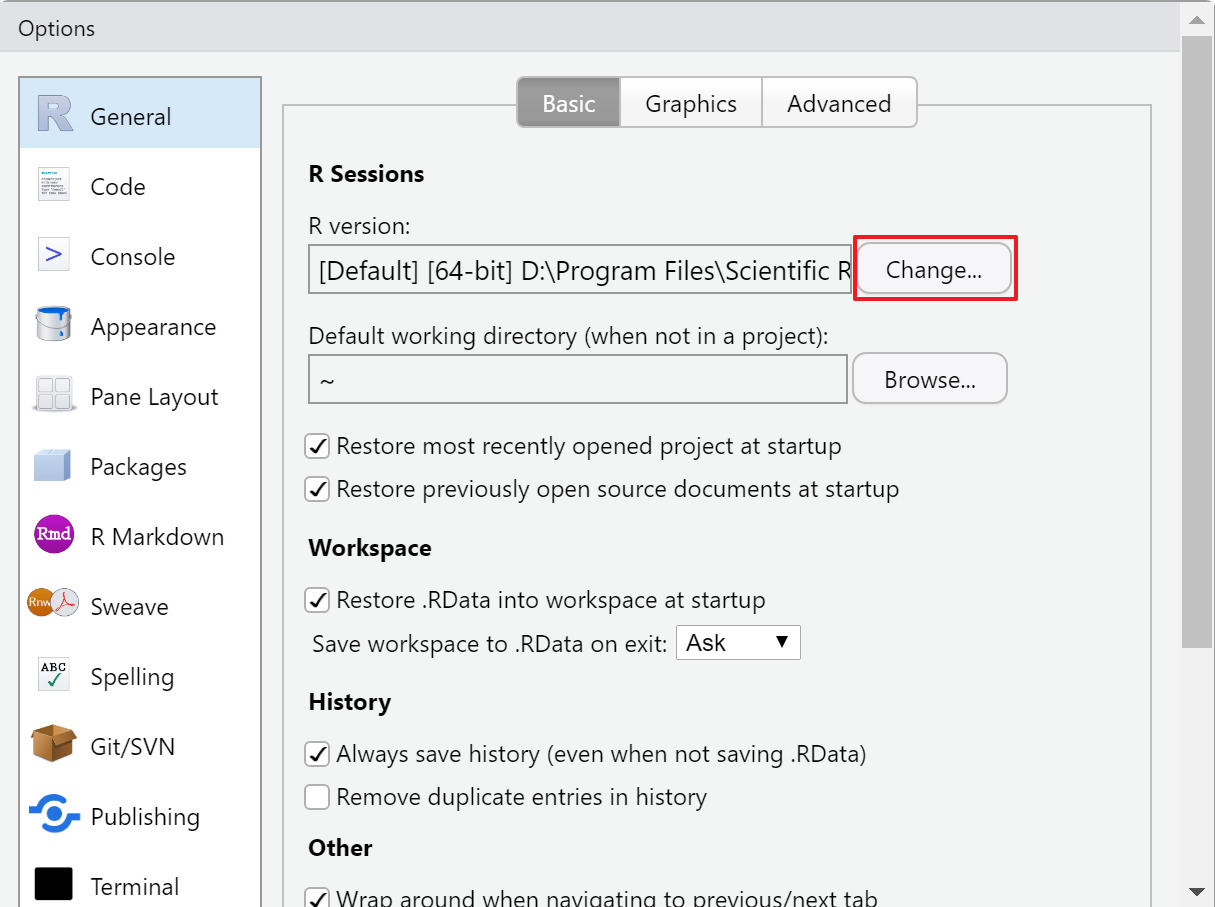Toggle Always save history checkbox

coord(318,754)
